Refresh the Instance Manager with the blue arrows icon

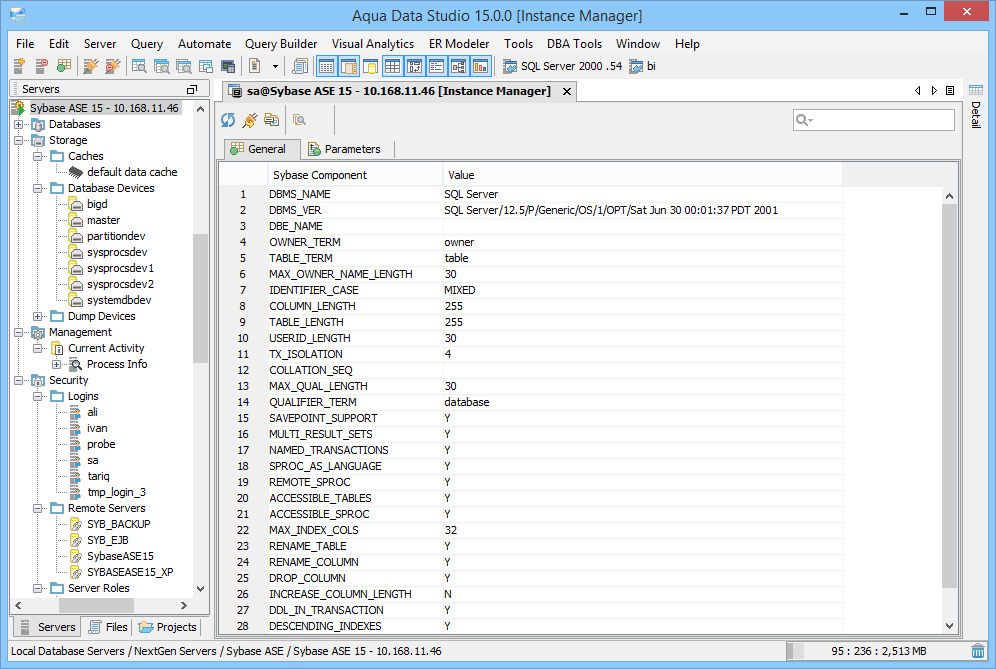(228, 119)
